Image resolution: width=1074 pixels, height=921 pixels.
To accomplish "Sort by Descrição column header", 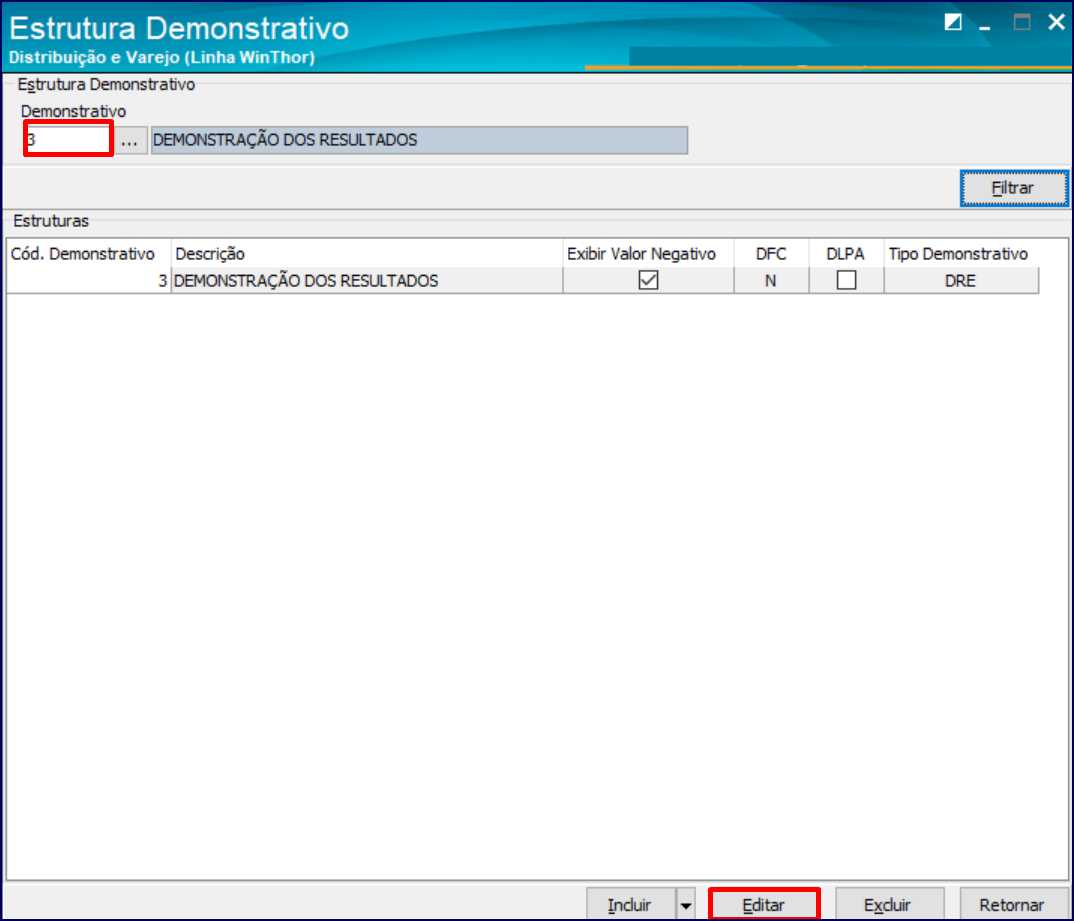I will pos(366,254).
